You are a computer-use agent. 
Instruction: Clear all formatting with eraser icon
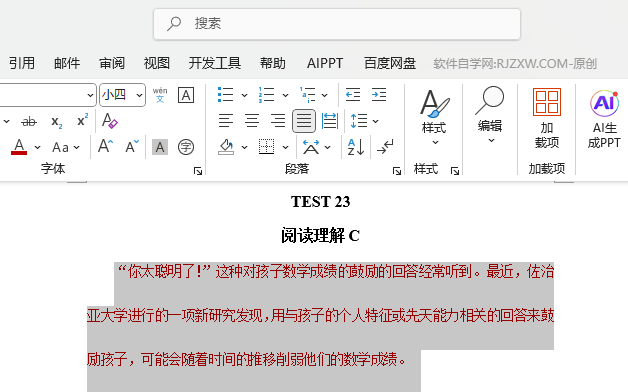(109, 121)
